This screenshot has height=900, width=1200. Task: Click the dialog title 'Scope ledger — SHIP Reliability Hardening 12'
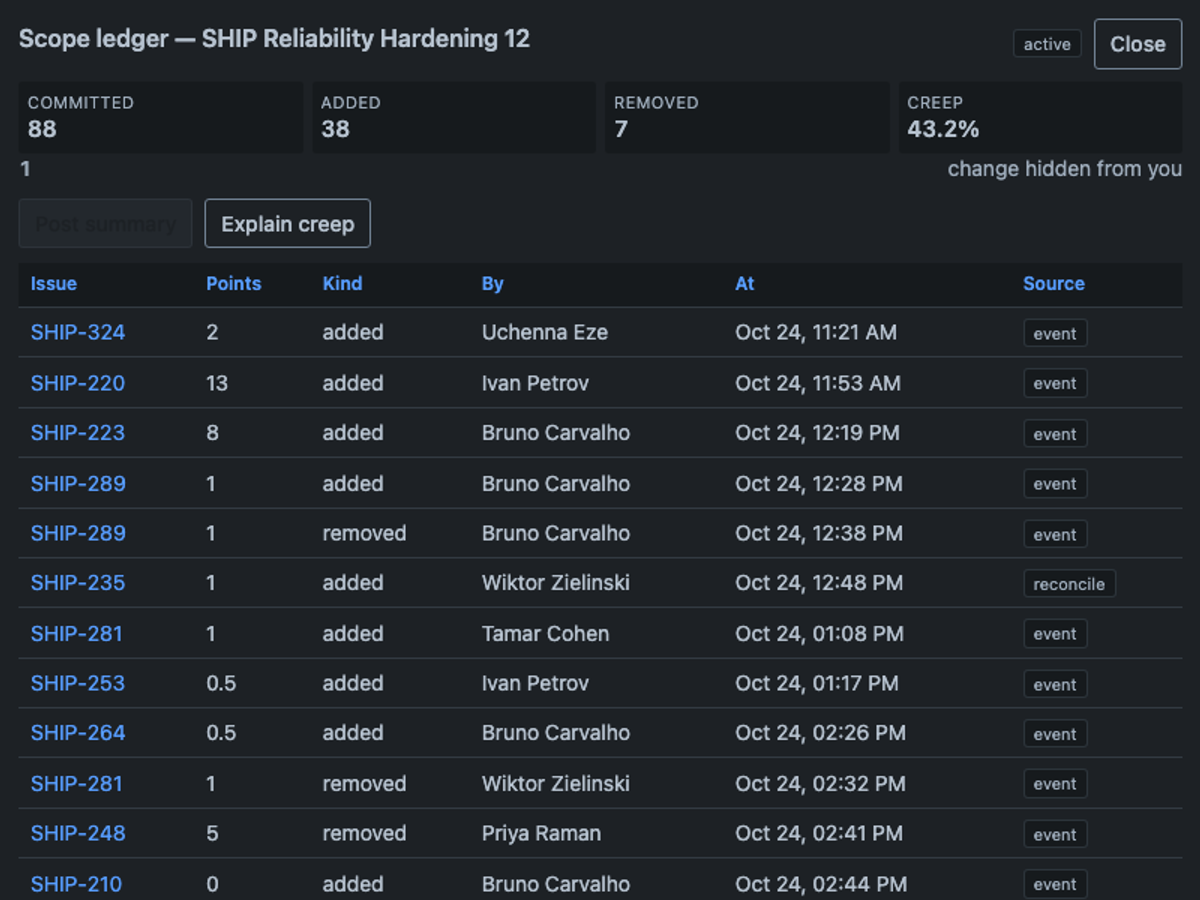tap(275, 39)
